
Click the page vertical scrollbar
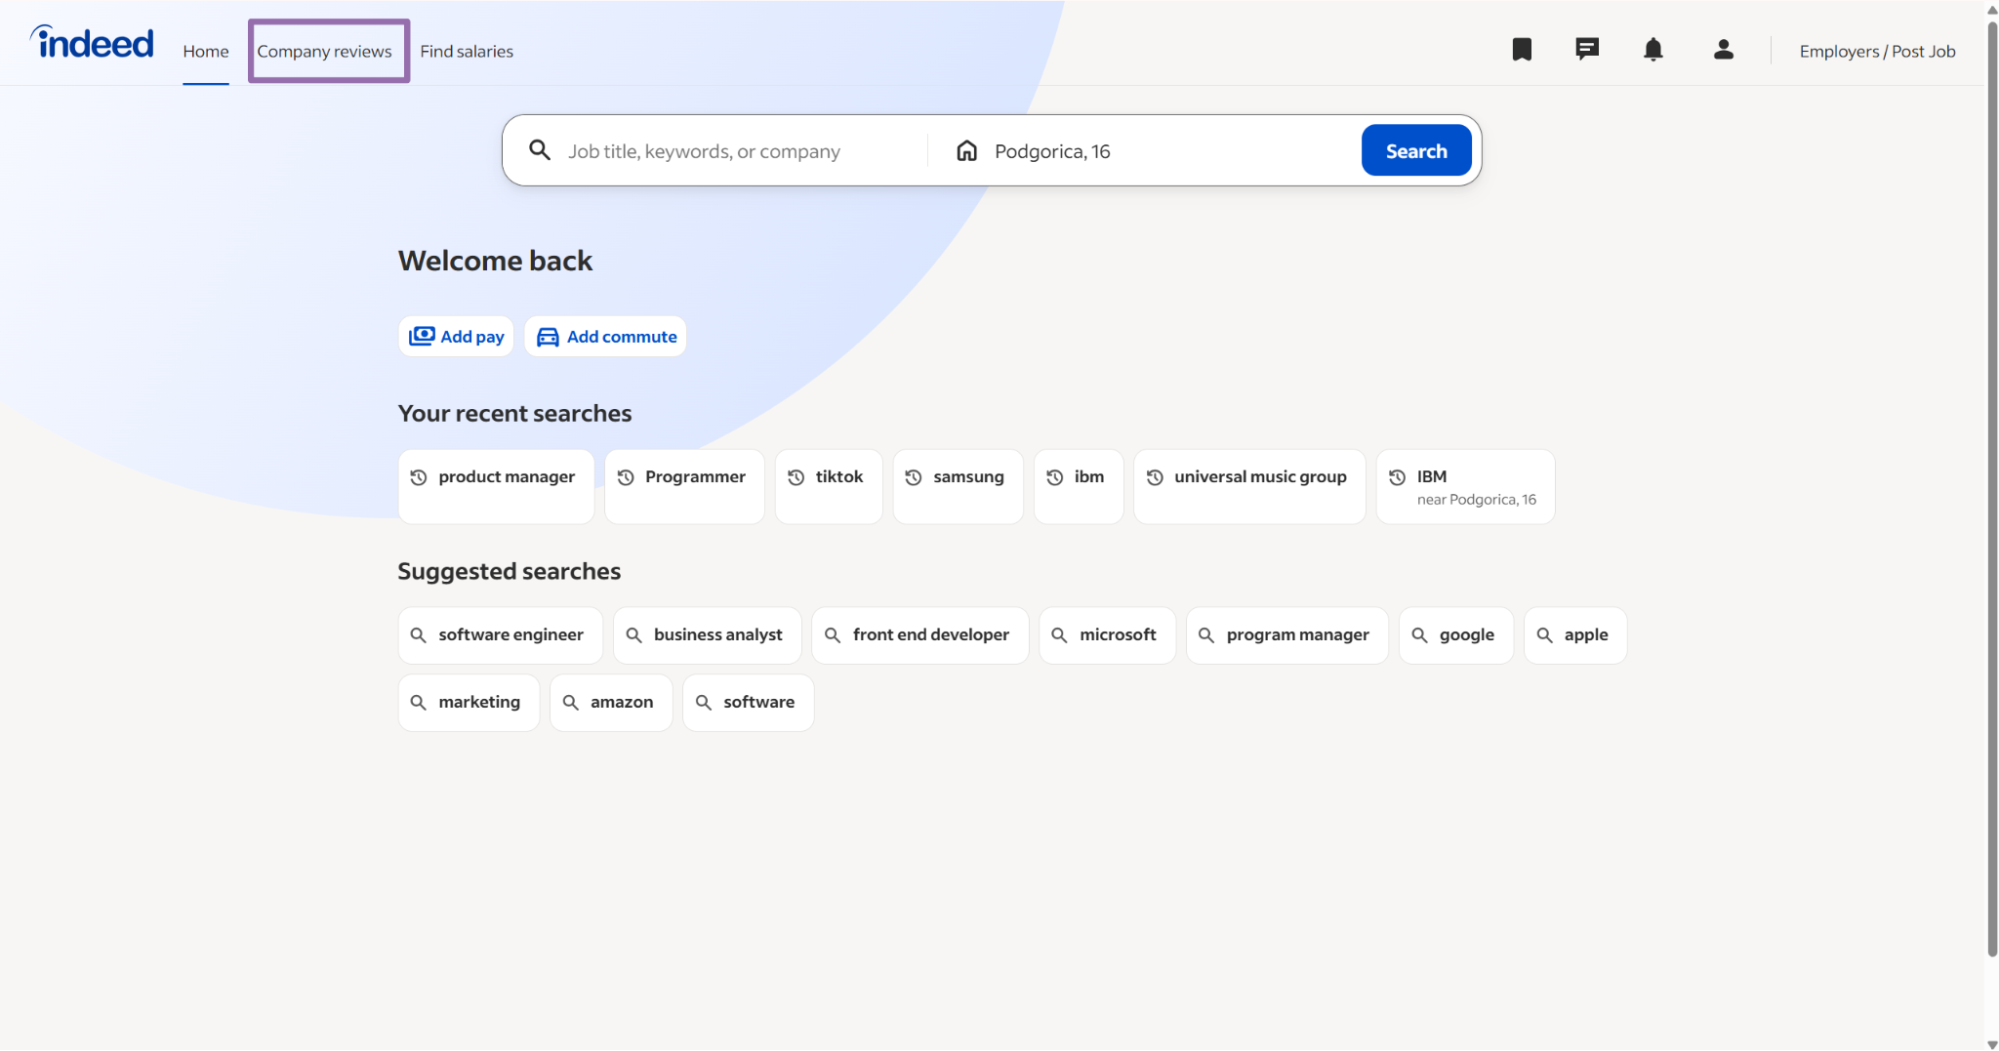1991,490
